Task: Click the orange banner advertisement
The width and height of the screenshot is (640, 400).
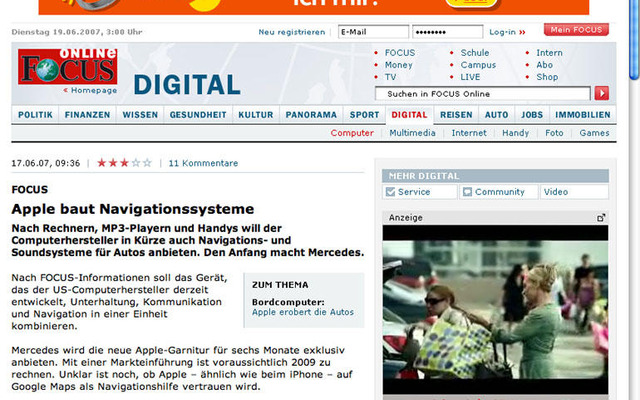Action: [x=313, y=7]
